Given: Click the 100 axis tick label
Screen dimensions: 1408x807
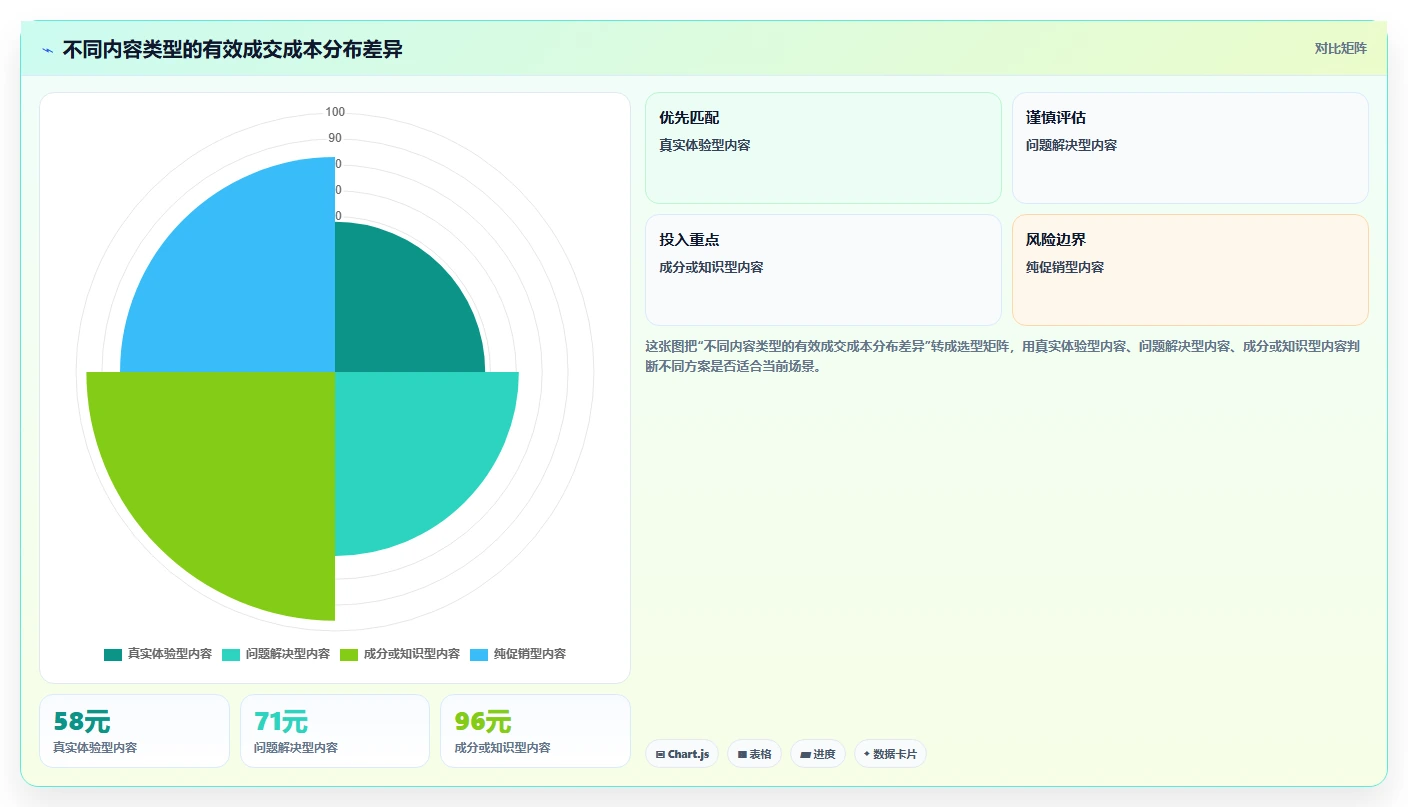Looking at the screenshot, I should [335, 112].
